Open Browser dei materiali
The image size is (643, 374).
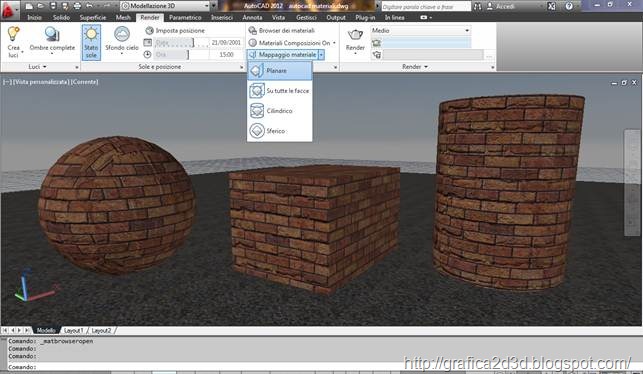282,30
